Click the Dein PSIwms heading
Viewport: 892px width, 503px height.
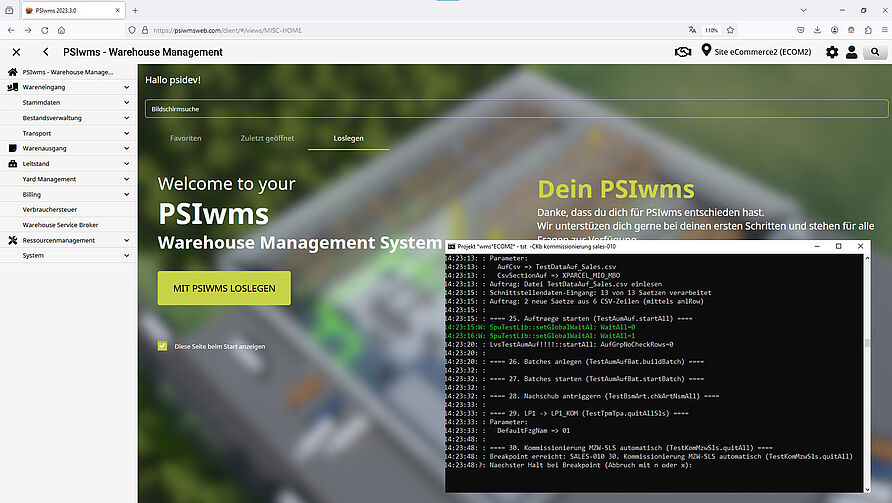pyautogui.click(x=616, y=189)
